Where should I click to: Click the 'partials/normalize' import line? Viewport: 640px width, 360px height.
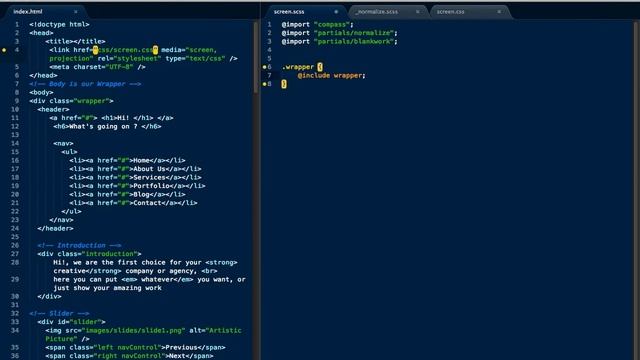(339, 33)
